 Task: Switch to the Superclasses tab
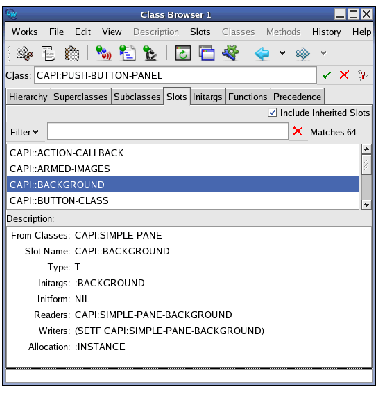(80, 97)
